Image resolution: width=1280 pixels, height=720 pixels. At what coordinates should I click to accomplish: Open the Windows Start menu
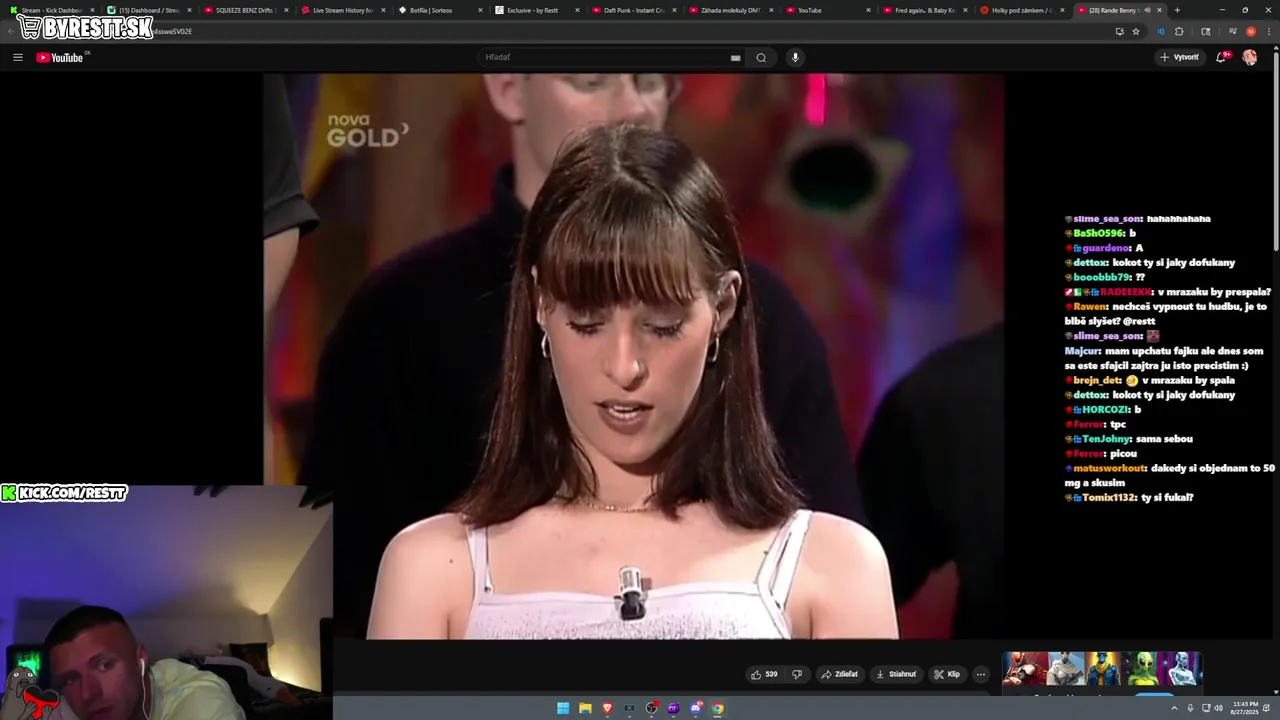563,708
